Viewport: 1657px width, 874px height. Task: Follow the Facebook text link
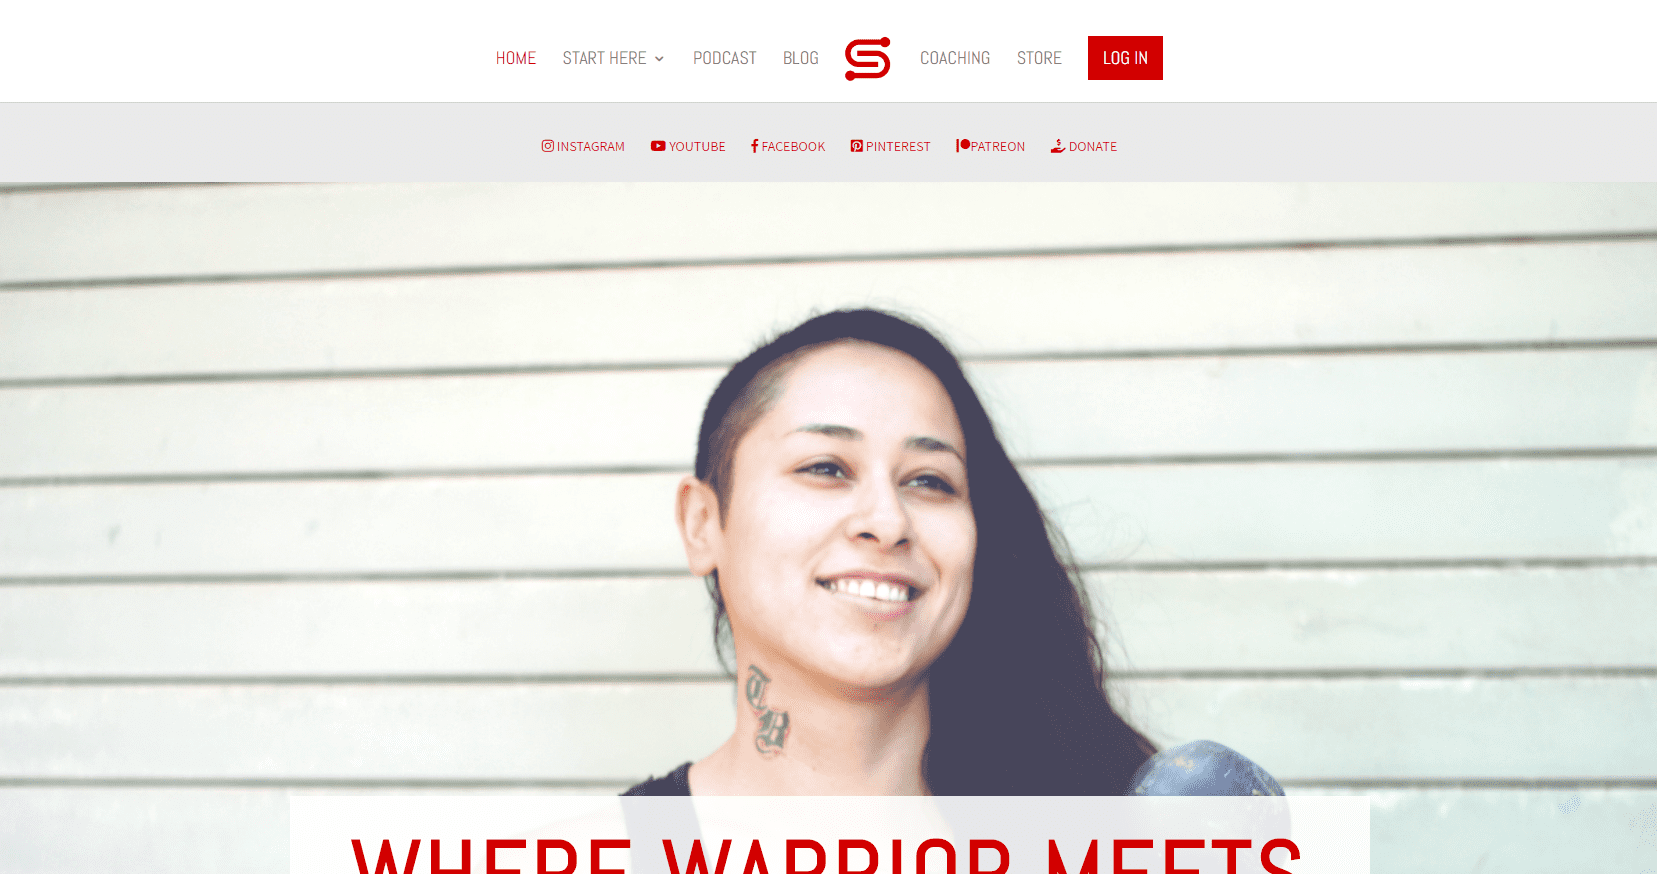[793, 146]
